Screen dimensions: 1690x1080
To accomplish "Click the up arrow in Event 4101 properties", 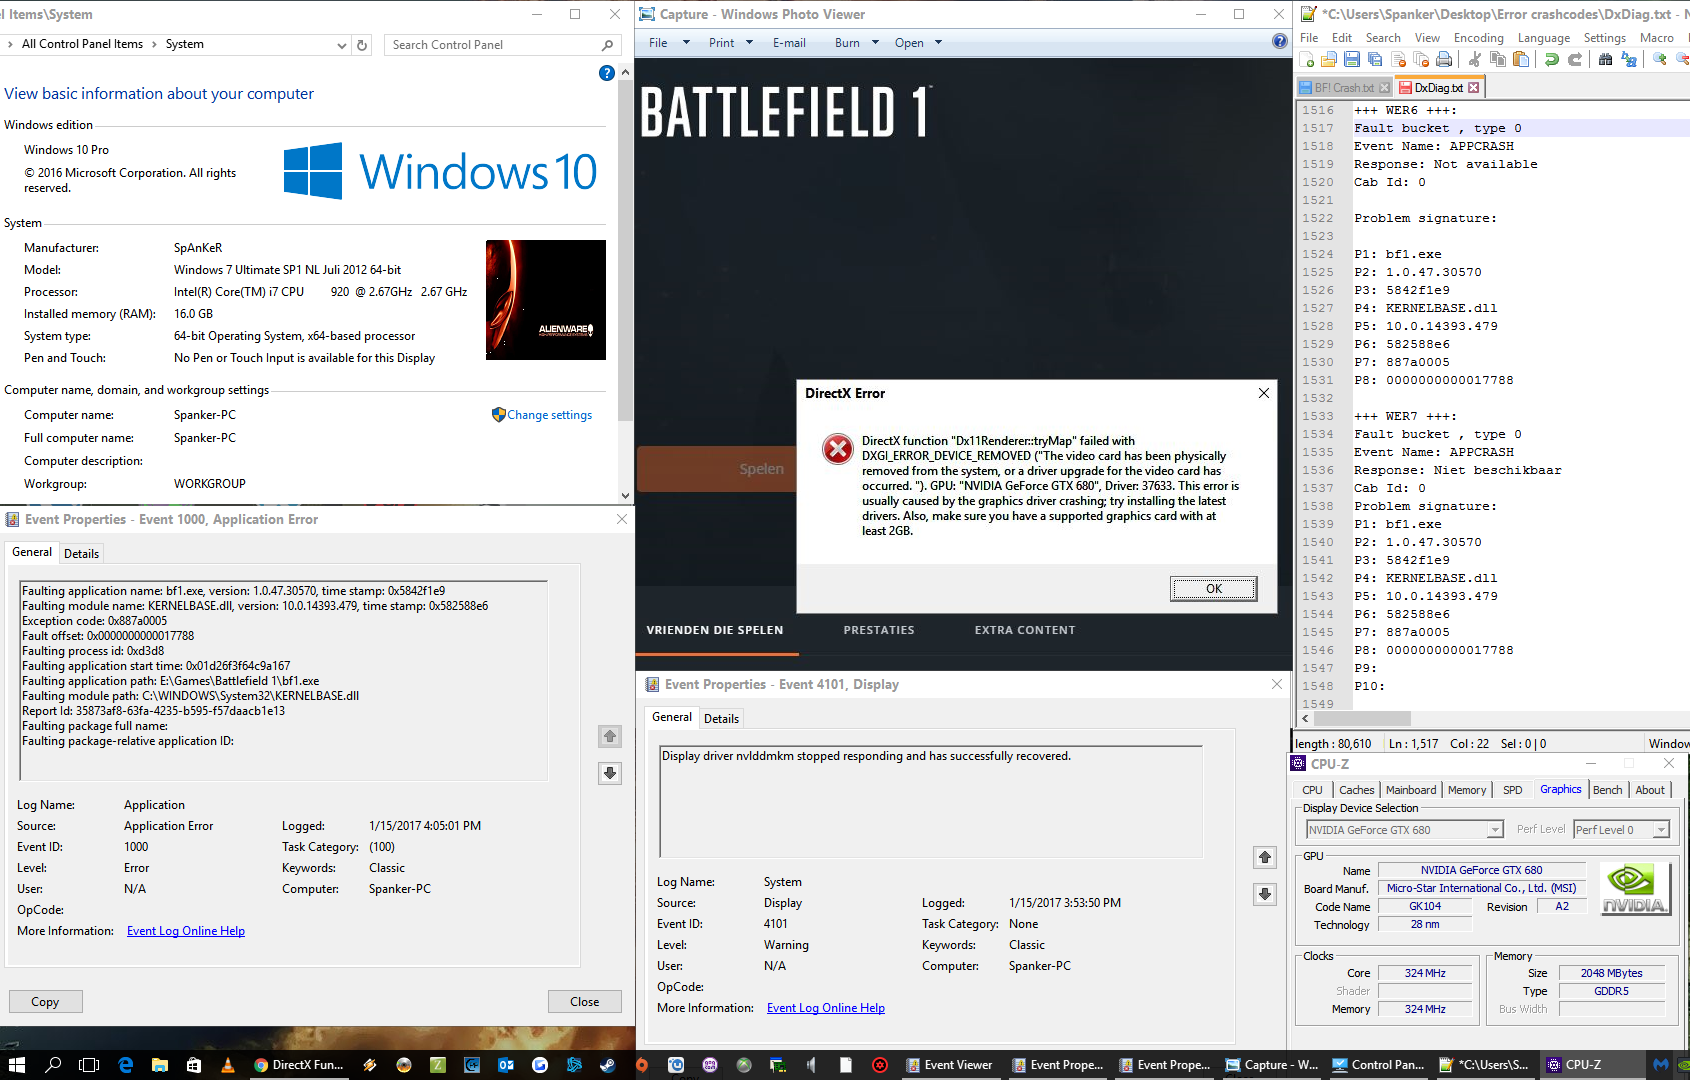I will coord(1265,857).
